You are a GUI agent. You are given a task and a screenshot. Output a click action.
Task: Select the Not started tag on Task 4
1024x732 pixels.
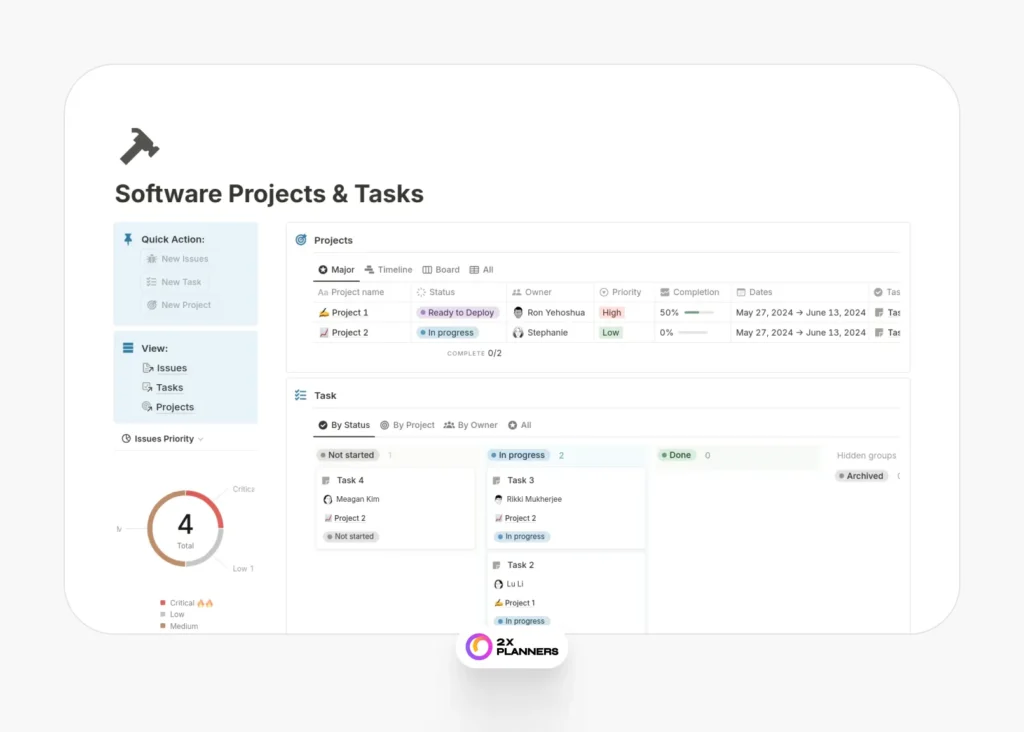pyautogui.click(x=350, y=537)
